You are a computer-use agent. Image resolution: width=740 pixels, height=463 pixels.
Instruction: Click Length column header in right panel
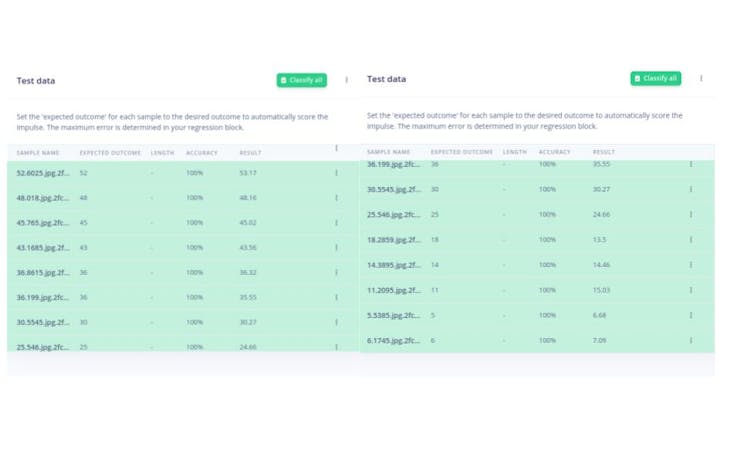click(514, 152)
